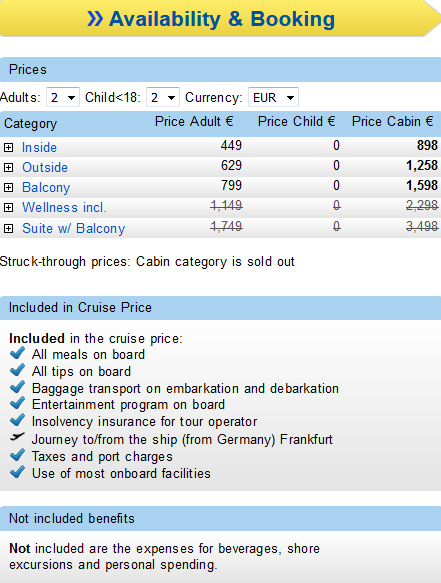
Task: Click Outside cabin price 1,258
Action: point(422,165)
